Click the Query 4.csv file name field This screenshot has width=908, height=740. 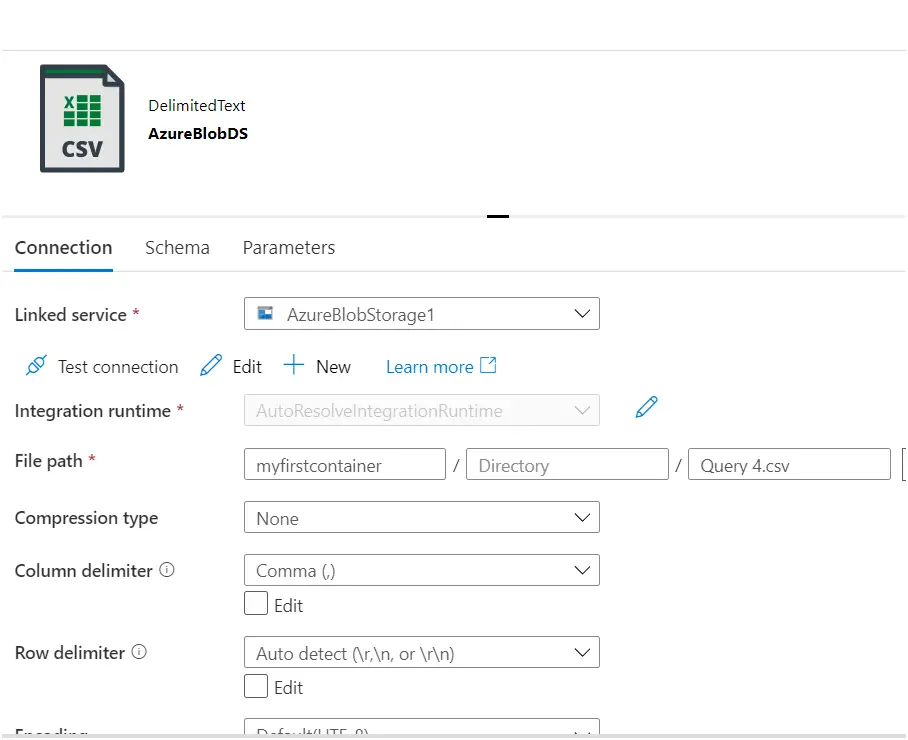789,464
